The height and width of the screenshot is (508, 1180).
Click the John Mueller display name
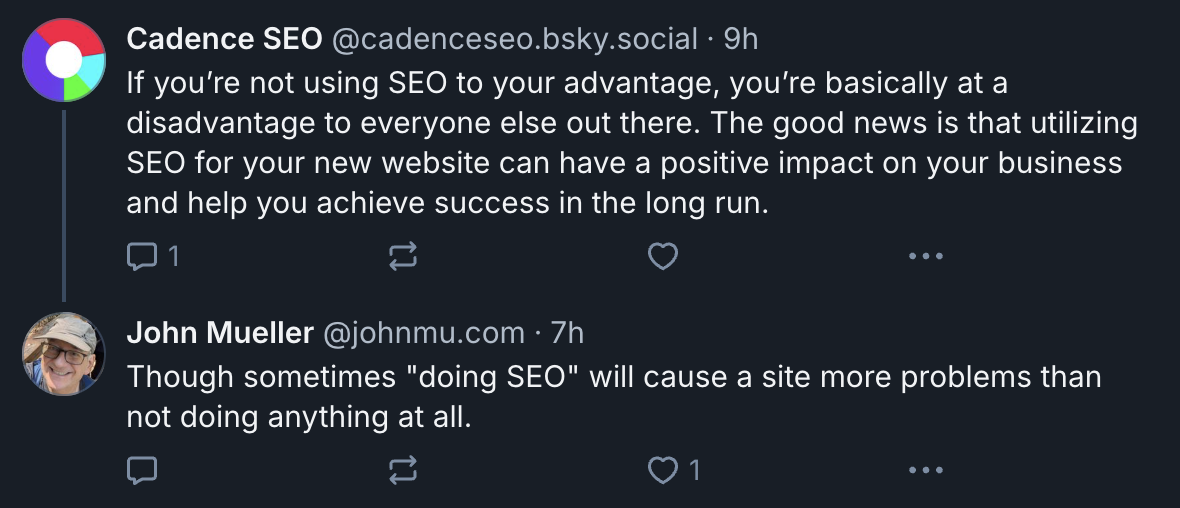(220, 333)
